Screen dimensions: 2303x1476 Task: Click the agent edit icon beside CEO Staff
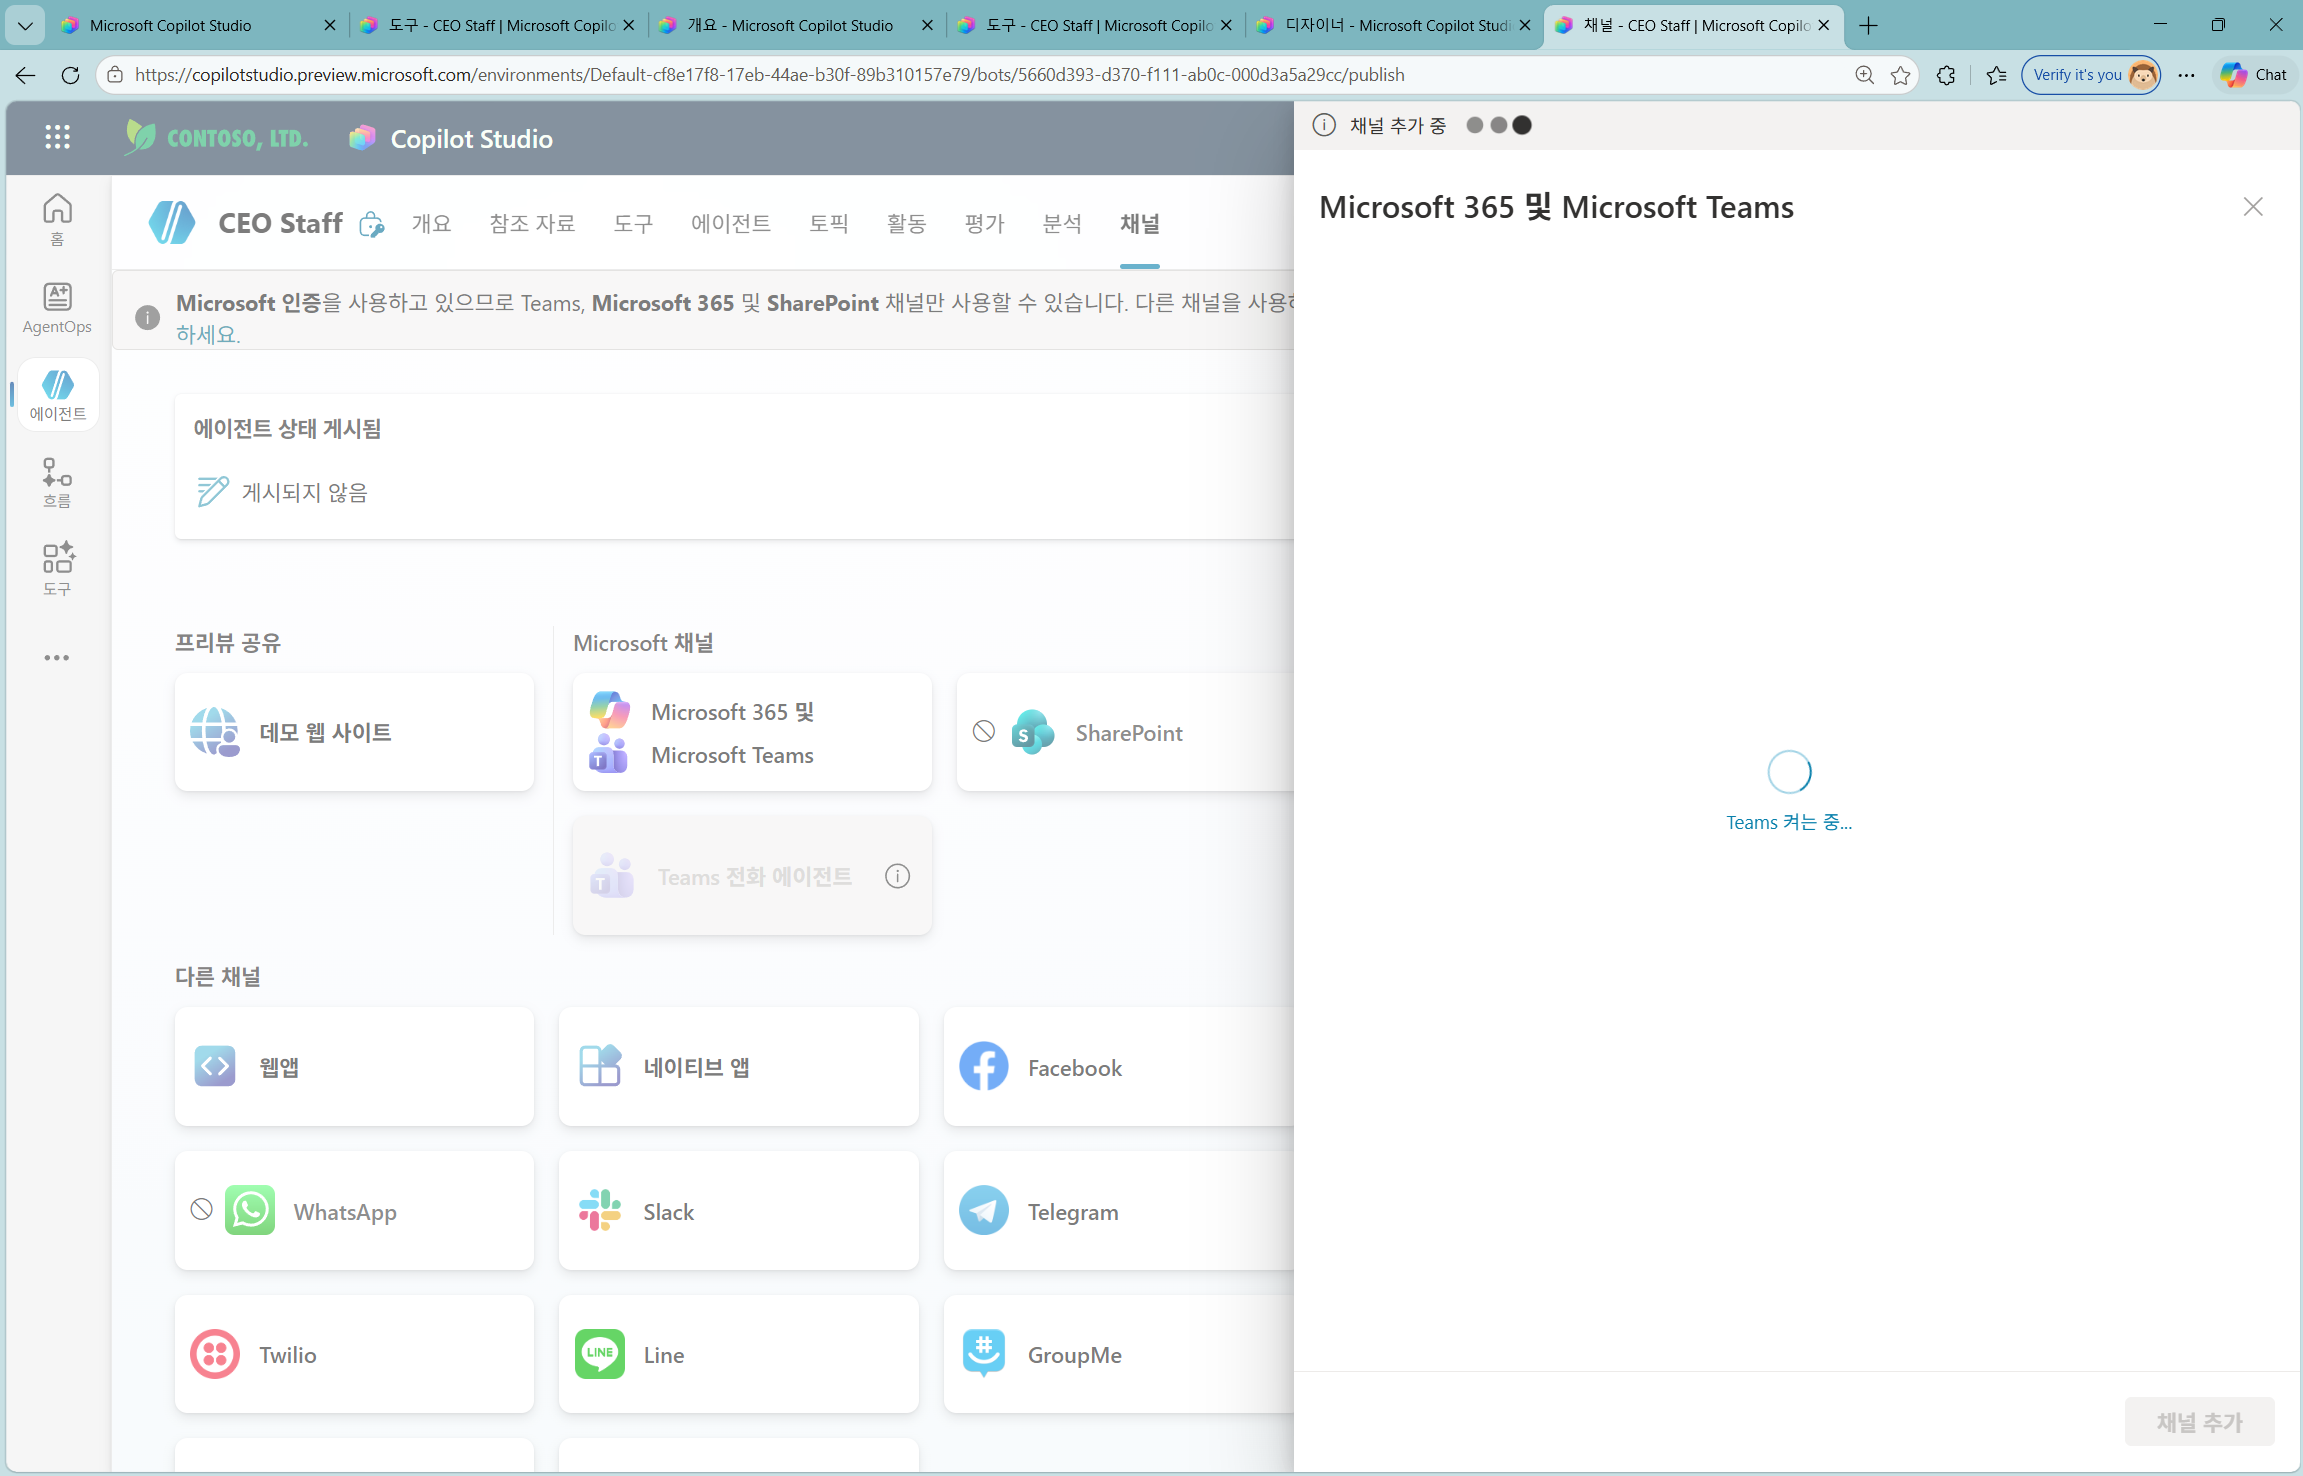[x=371, y=224]
